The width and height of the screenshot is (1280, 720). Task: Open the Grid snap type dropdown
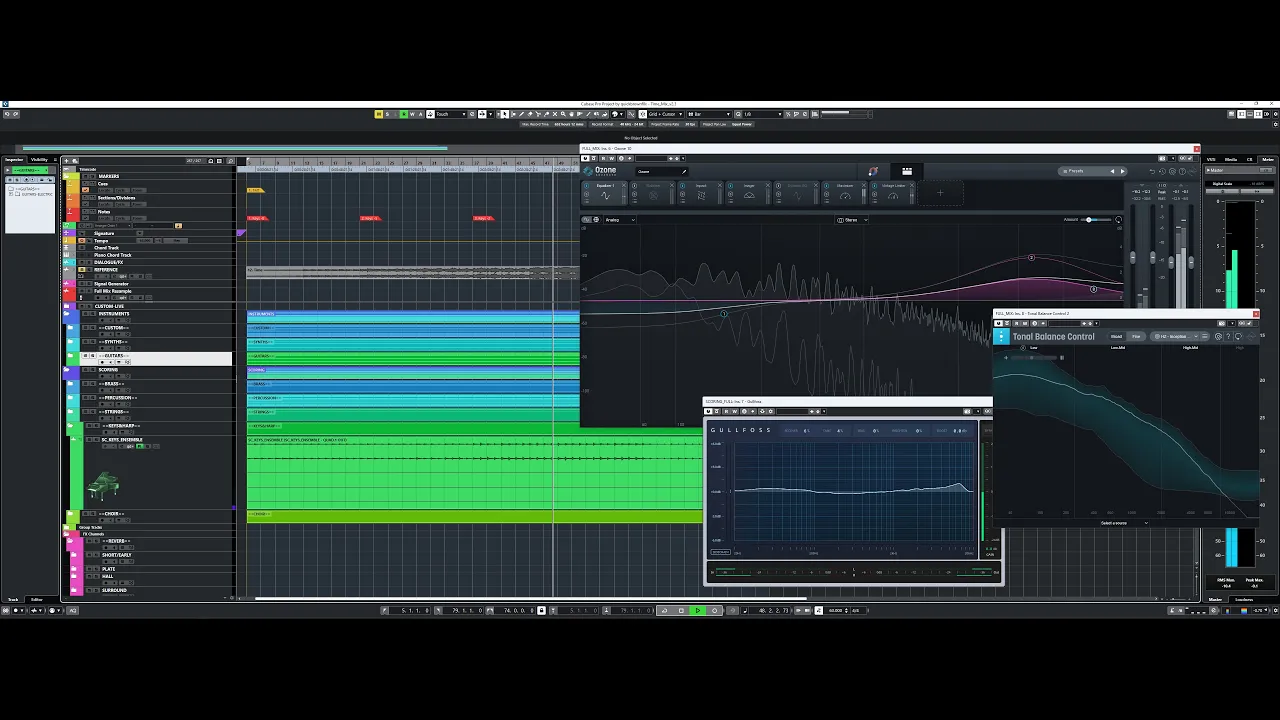666,114
